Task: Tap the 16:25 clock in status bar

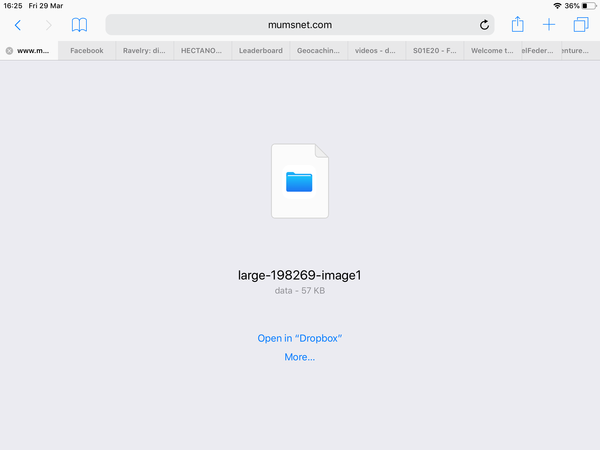Action: click(x=13, y=6)
